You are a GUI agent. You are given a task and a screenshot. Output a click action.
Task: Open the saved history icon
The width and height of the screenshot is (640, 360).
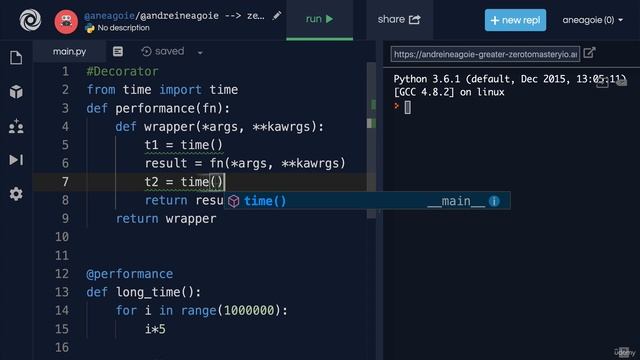pyautogui.click(x=146, y=51)
